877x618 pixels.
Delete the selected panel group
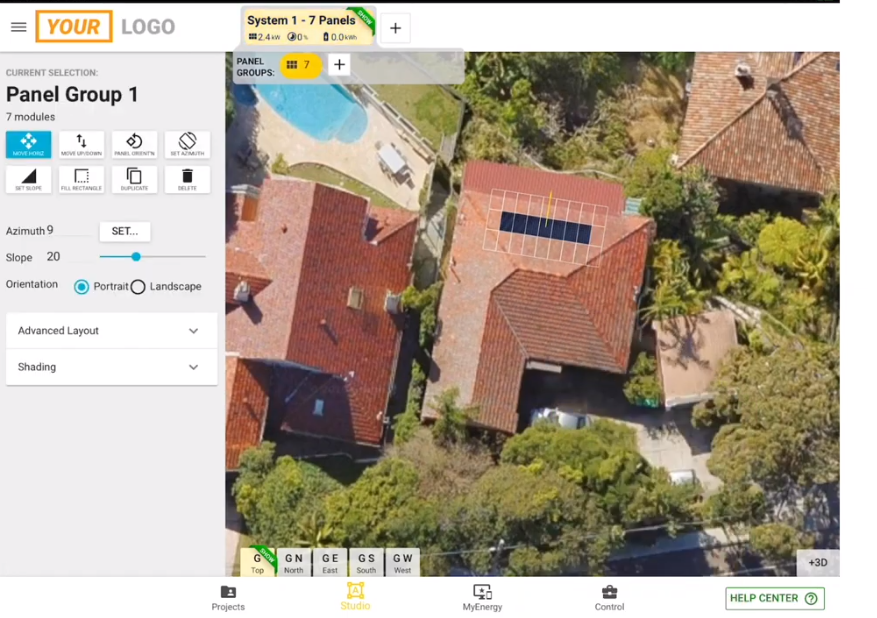tap(187, 179)
